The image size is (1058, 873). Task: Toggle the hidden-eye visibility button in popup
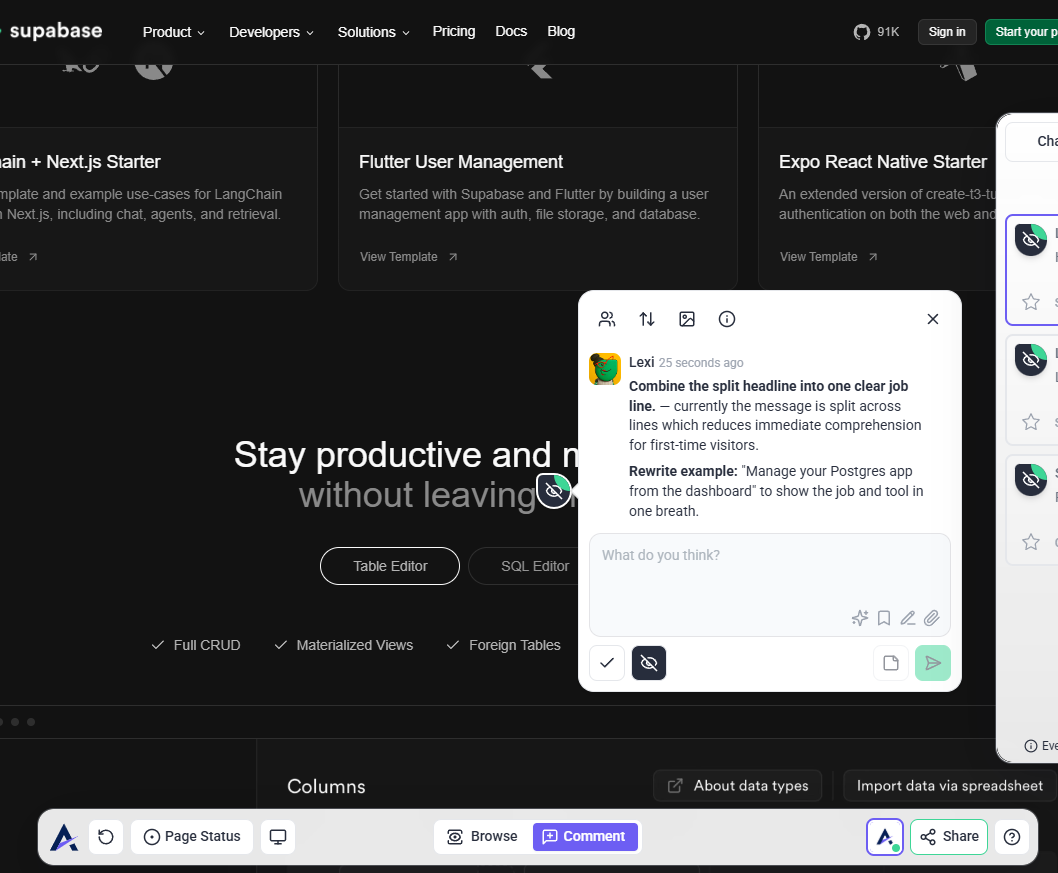[x=649, y=663]
